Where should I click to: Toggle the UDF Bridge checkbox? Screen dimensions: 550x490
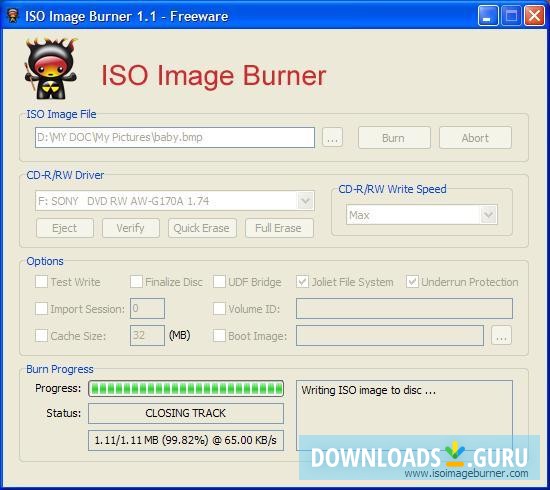pyautogui.click(x=219, y=282)
